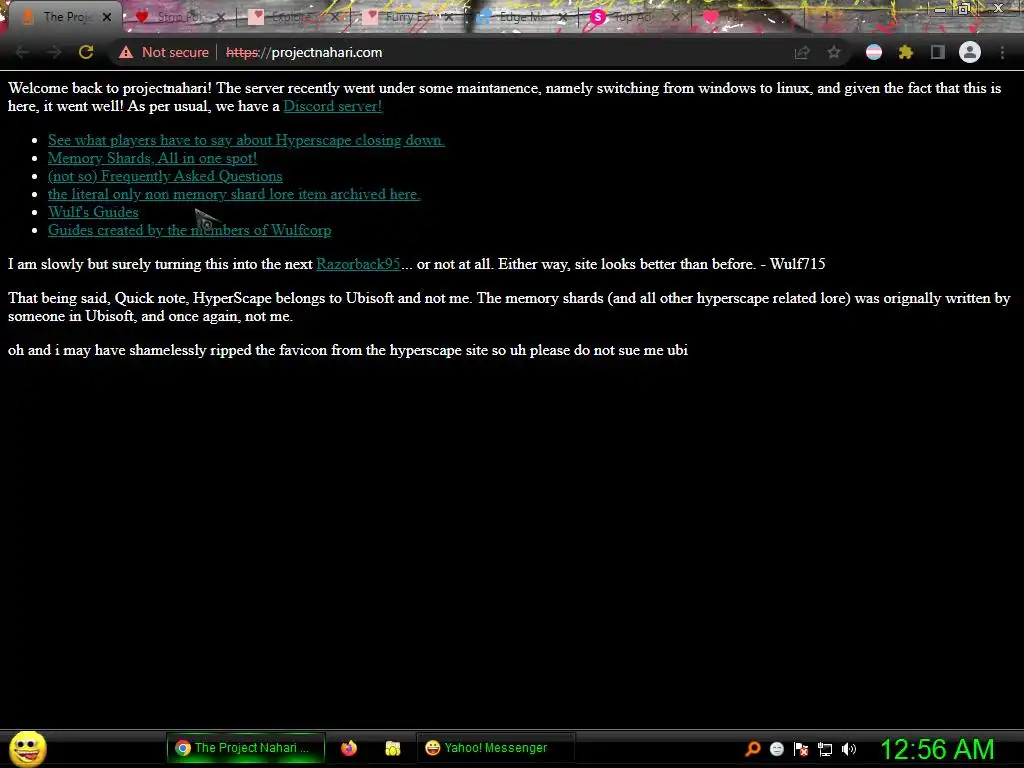Click the orange search tray icon
This screenshot has width=1024, height=768.
753,748
